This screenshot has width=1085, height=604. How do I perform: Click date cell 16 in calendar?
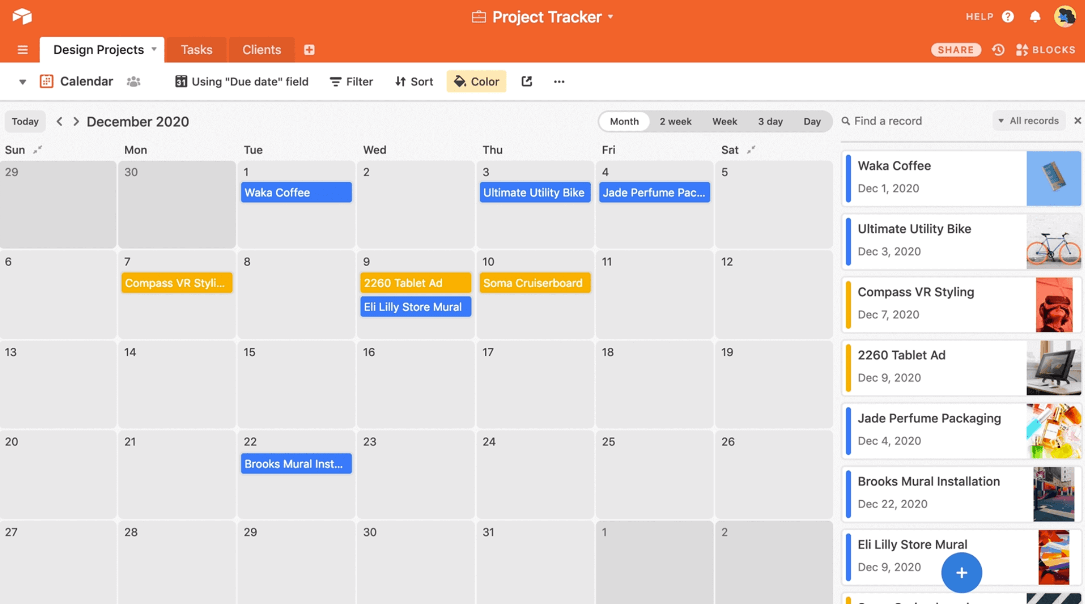(x=415, y=384)
